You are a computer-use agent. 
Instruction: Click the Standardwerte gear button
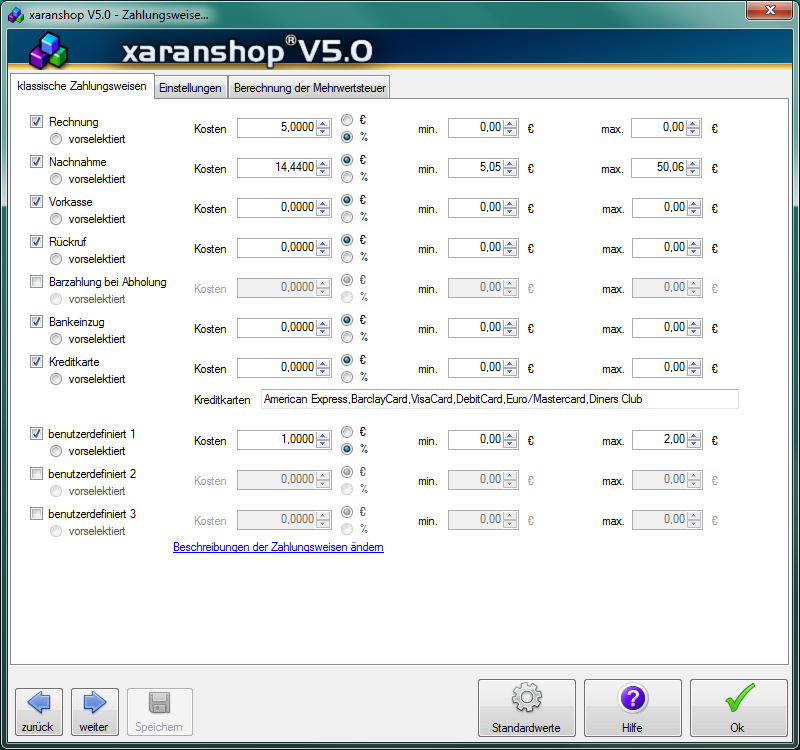click(527, 708)
